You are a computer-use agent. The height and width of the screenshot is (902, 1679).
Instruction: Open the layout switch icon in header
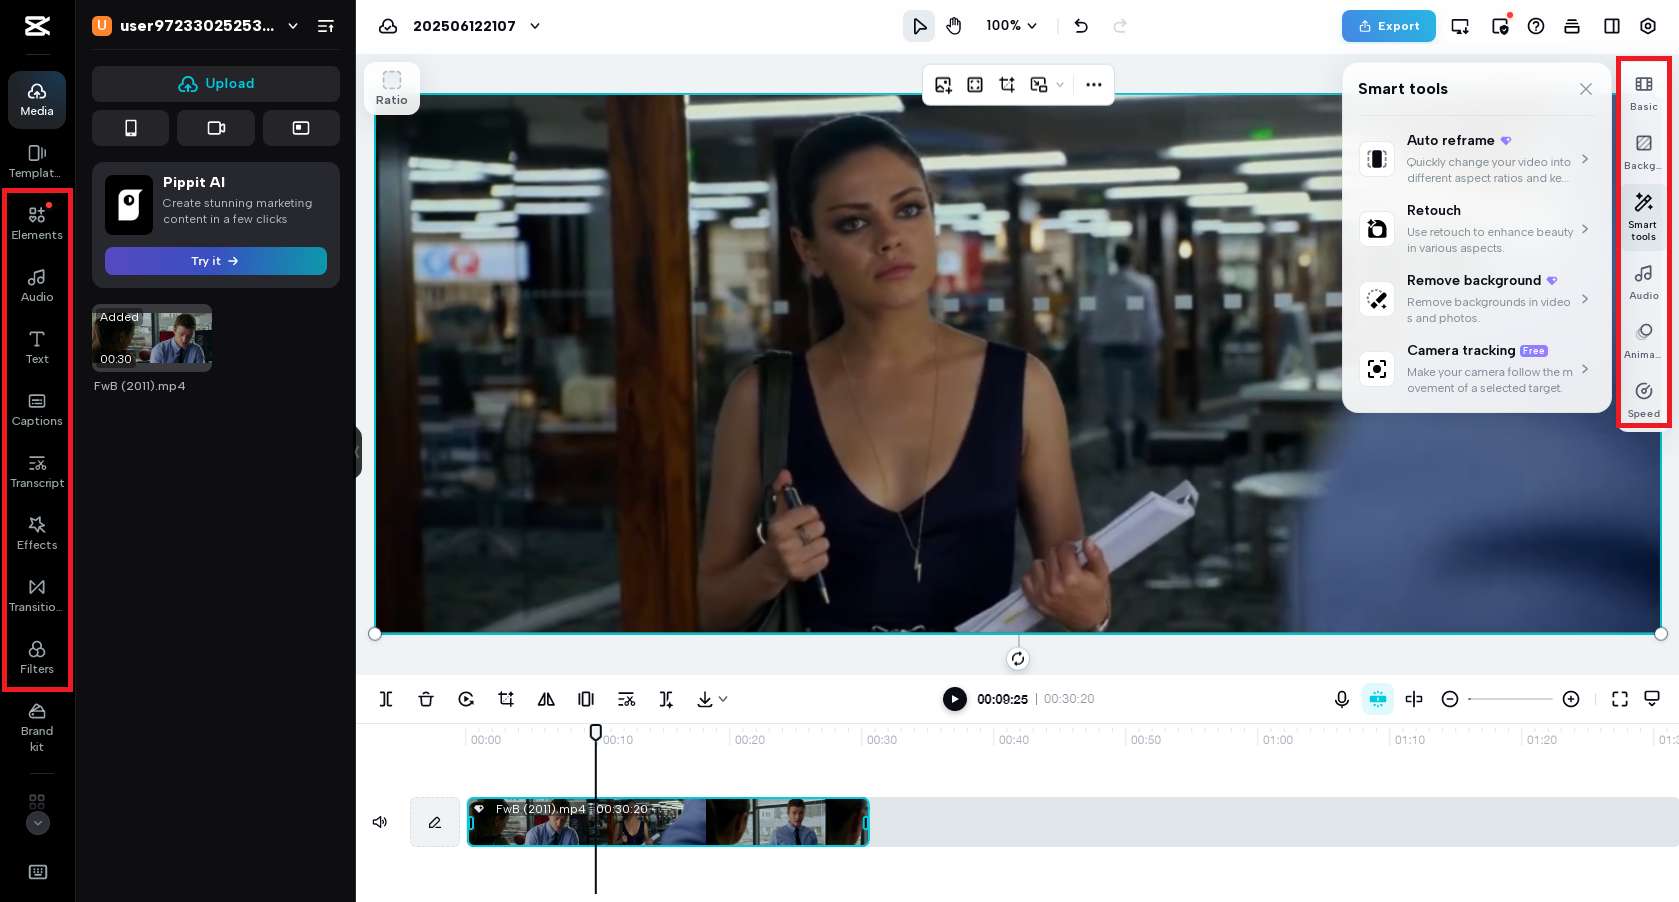click(x=1612, y=26)
